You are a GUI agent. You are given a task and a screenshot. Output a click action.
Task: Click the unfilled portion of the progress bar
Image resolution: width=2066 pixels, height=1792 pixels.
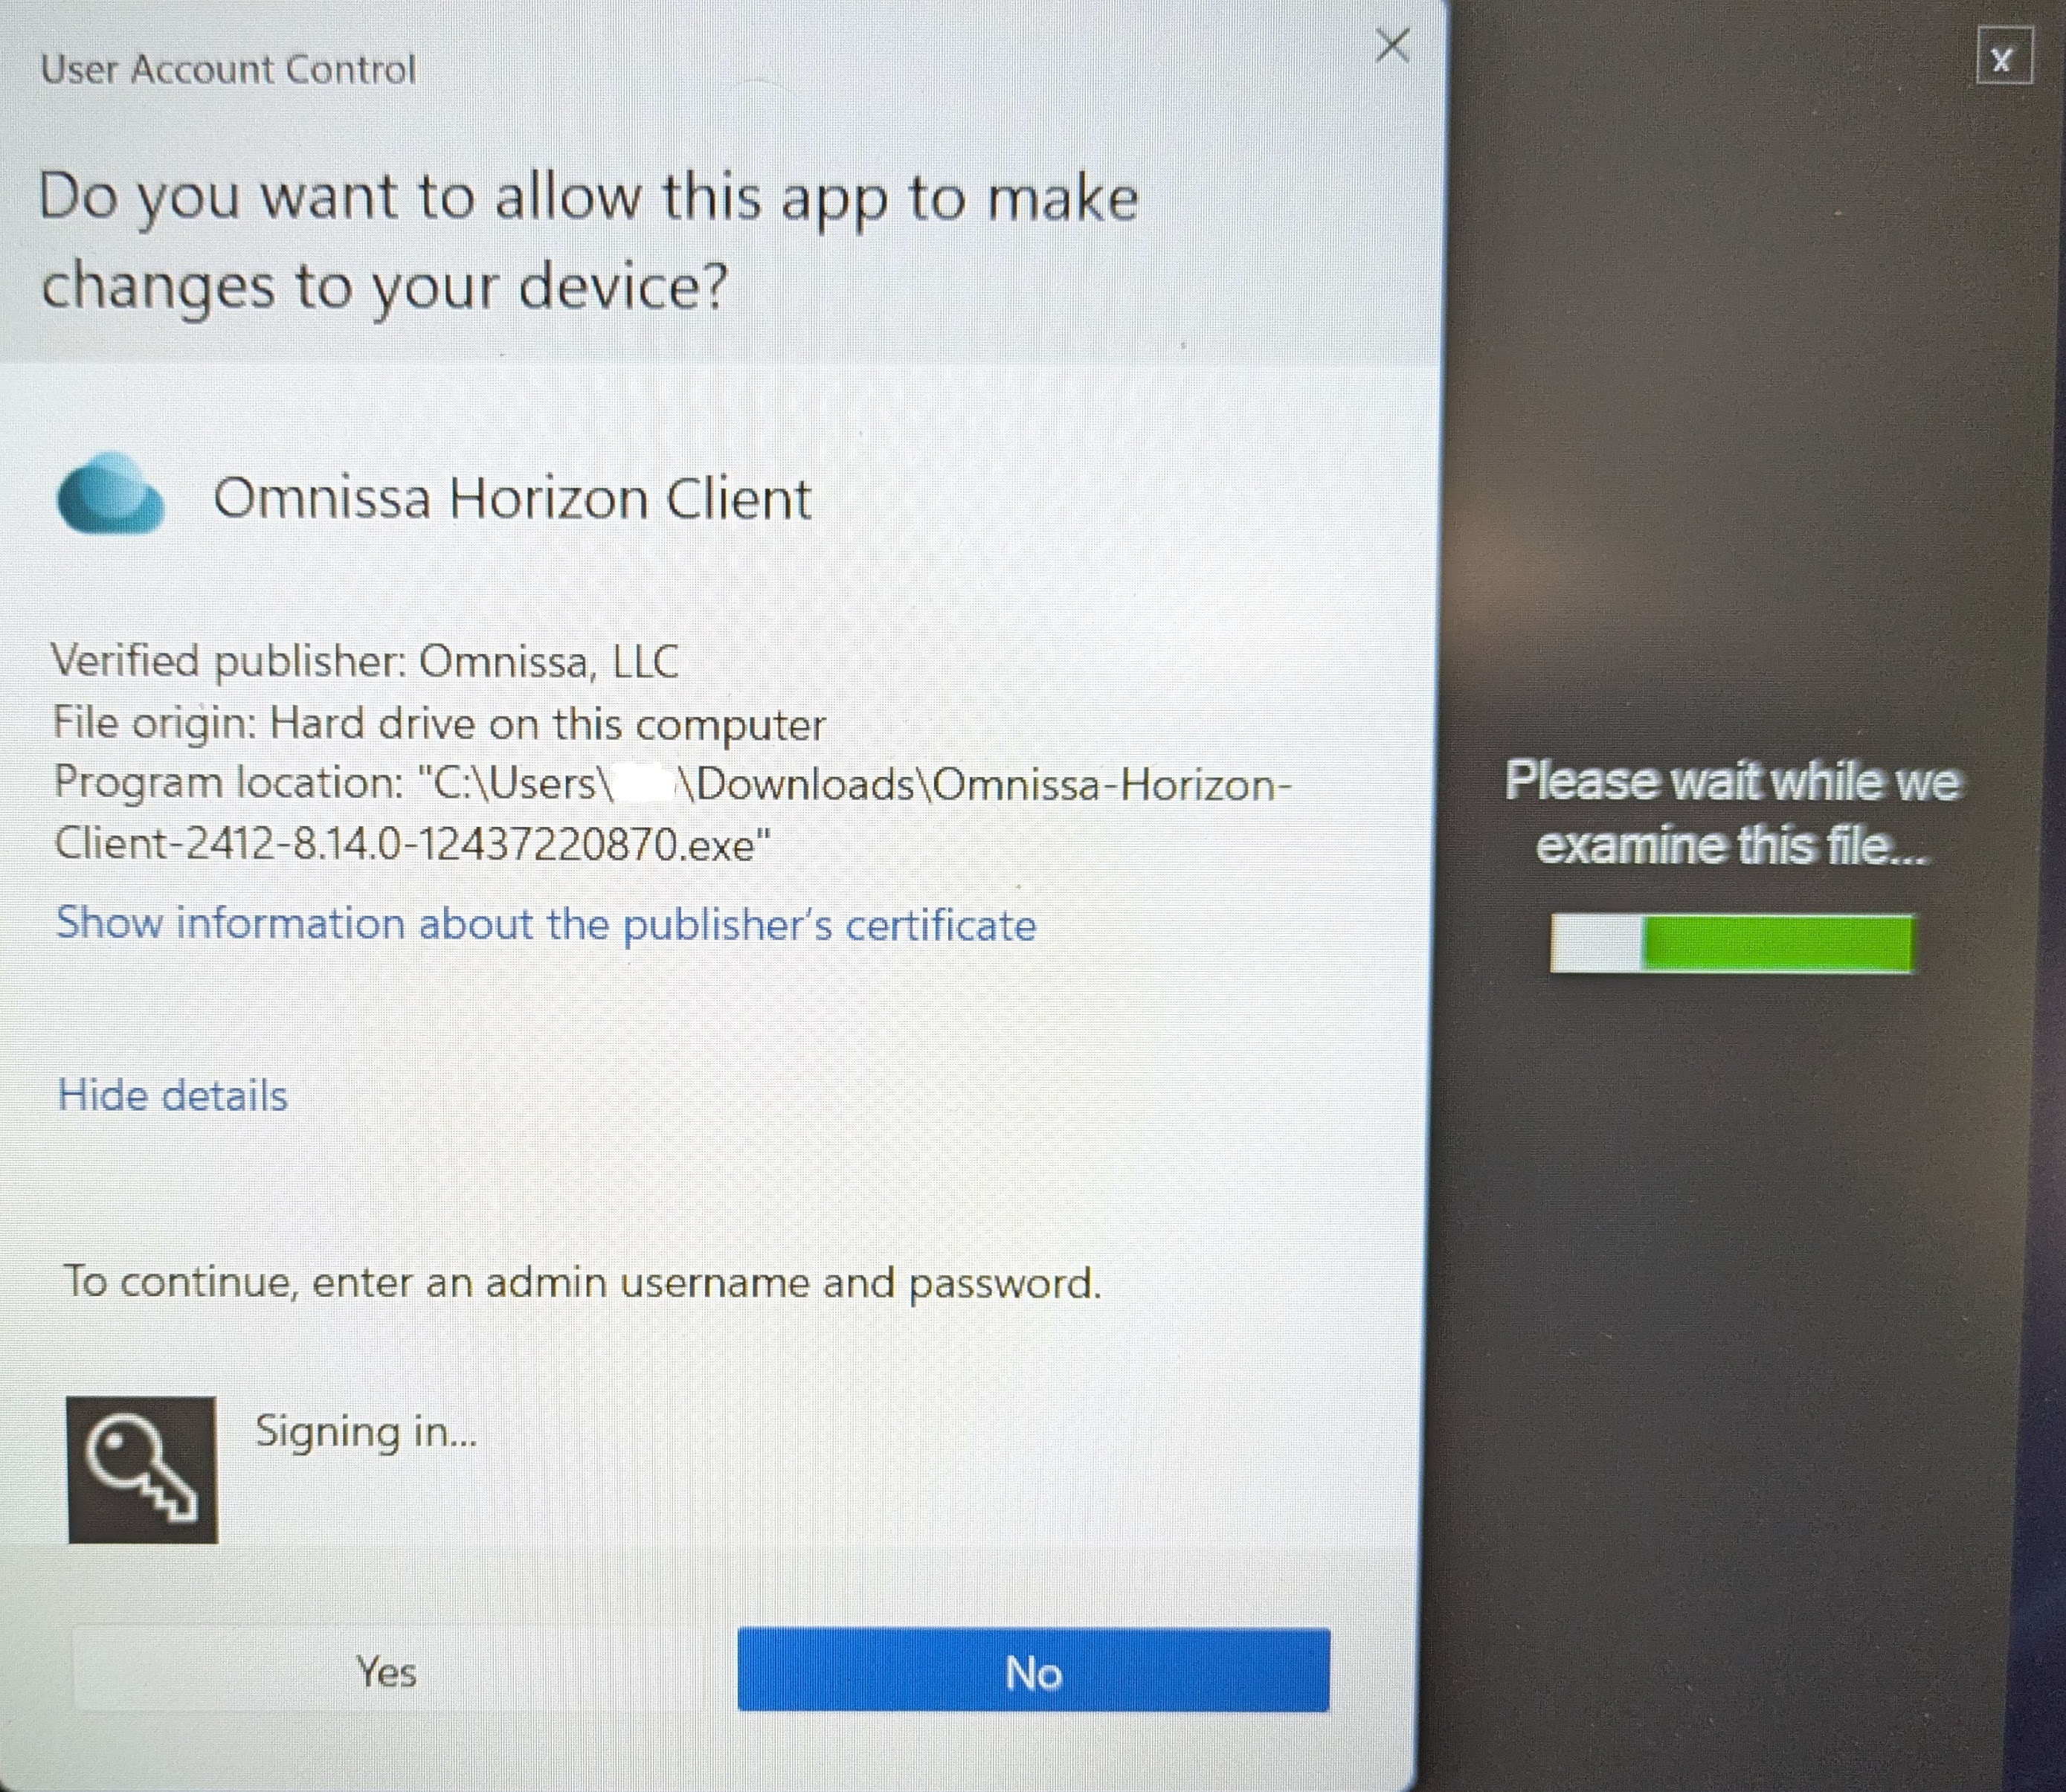[1596, 942]
